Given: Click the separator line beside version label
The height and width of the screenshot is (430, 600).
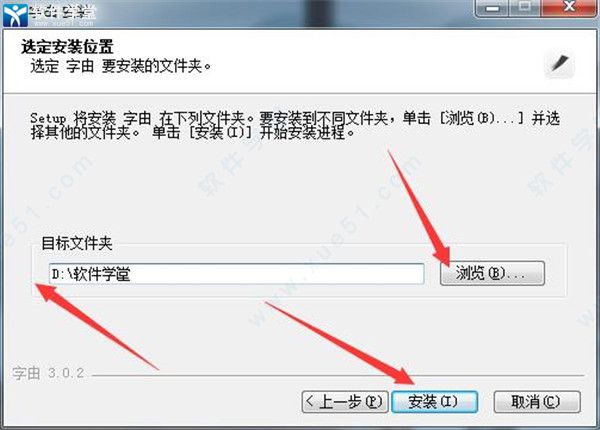Looking at the screenshot, I should coord(338,376).
